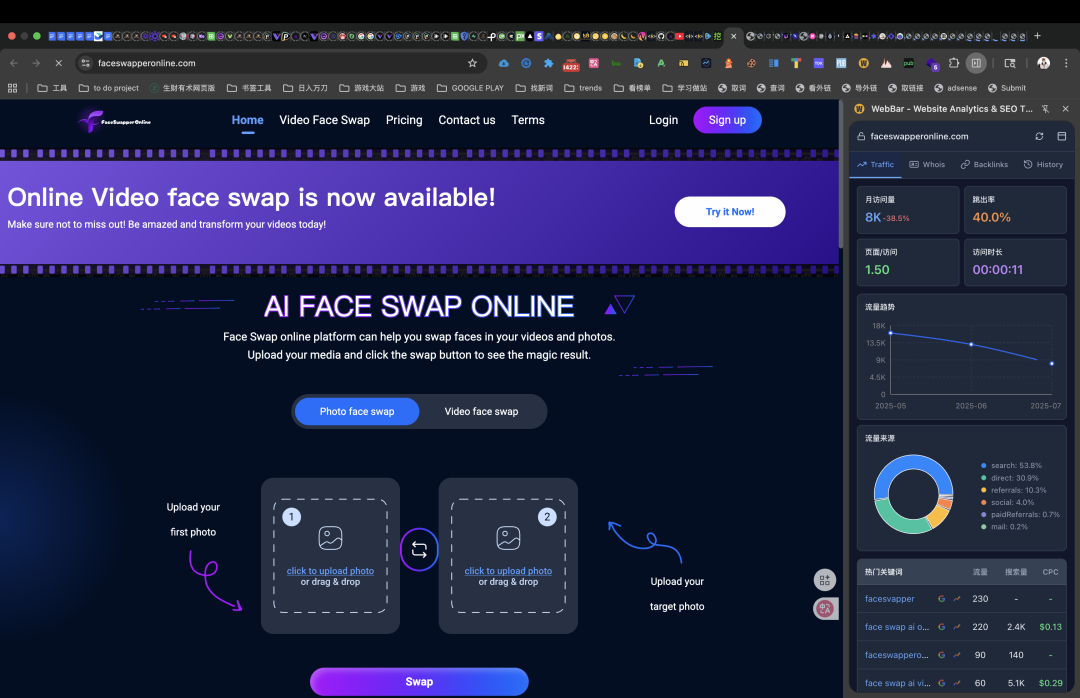Open the trends bookmarks folder

point(583,88)
